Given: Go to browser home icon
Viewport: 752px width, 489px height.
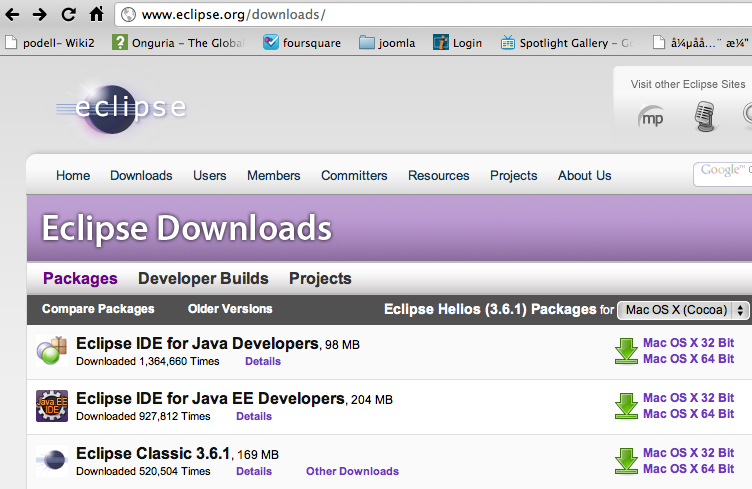Looking at the screenshot, I should tap(96, 14).
